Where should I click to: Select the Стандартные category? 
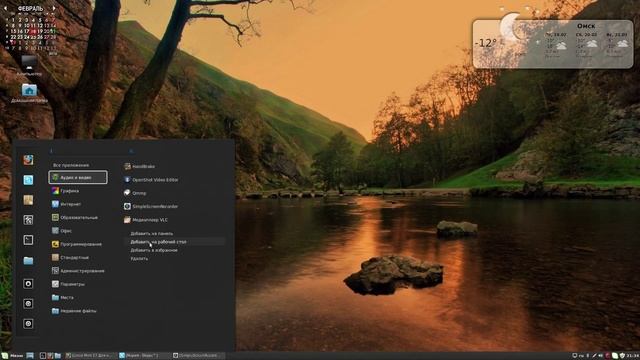coord(71,258)
